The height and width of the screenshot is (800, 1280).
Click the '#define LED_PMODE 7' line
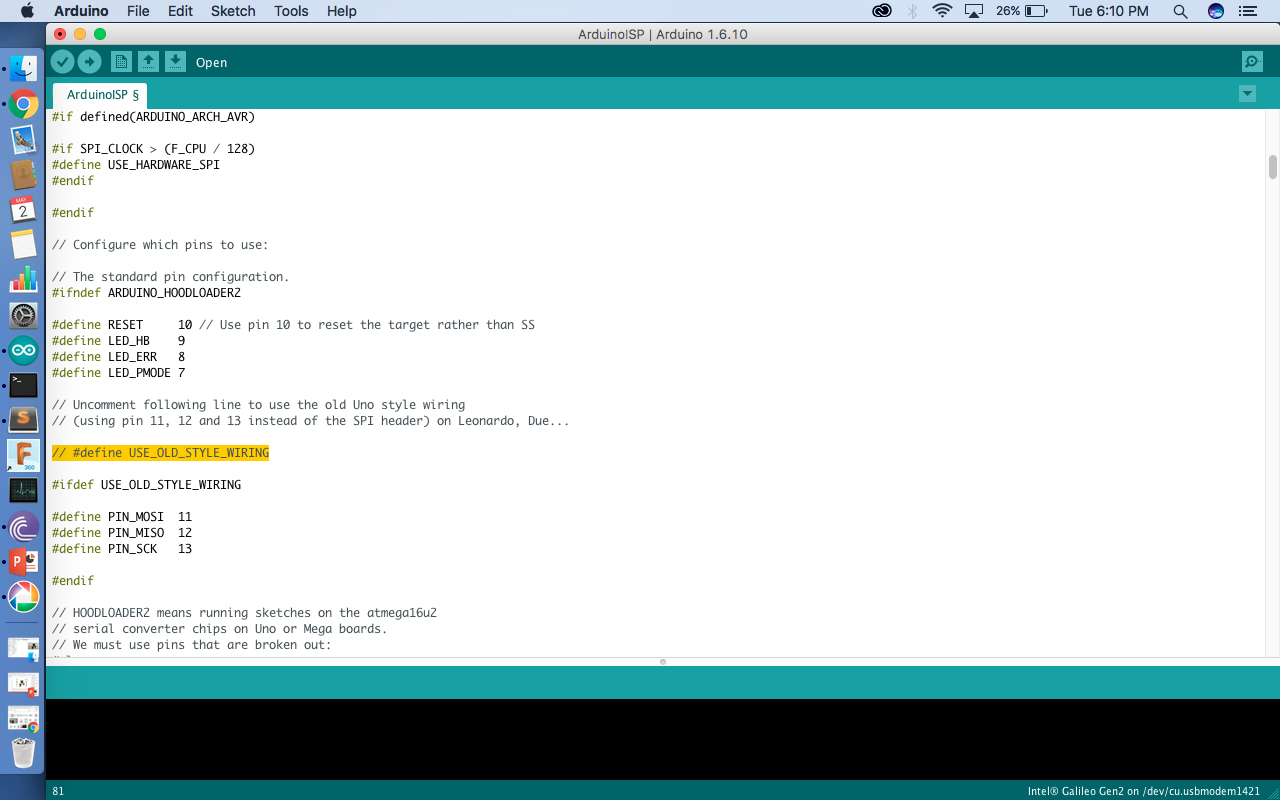118,373
